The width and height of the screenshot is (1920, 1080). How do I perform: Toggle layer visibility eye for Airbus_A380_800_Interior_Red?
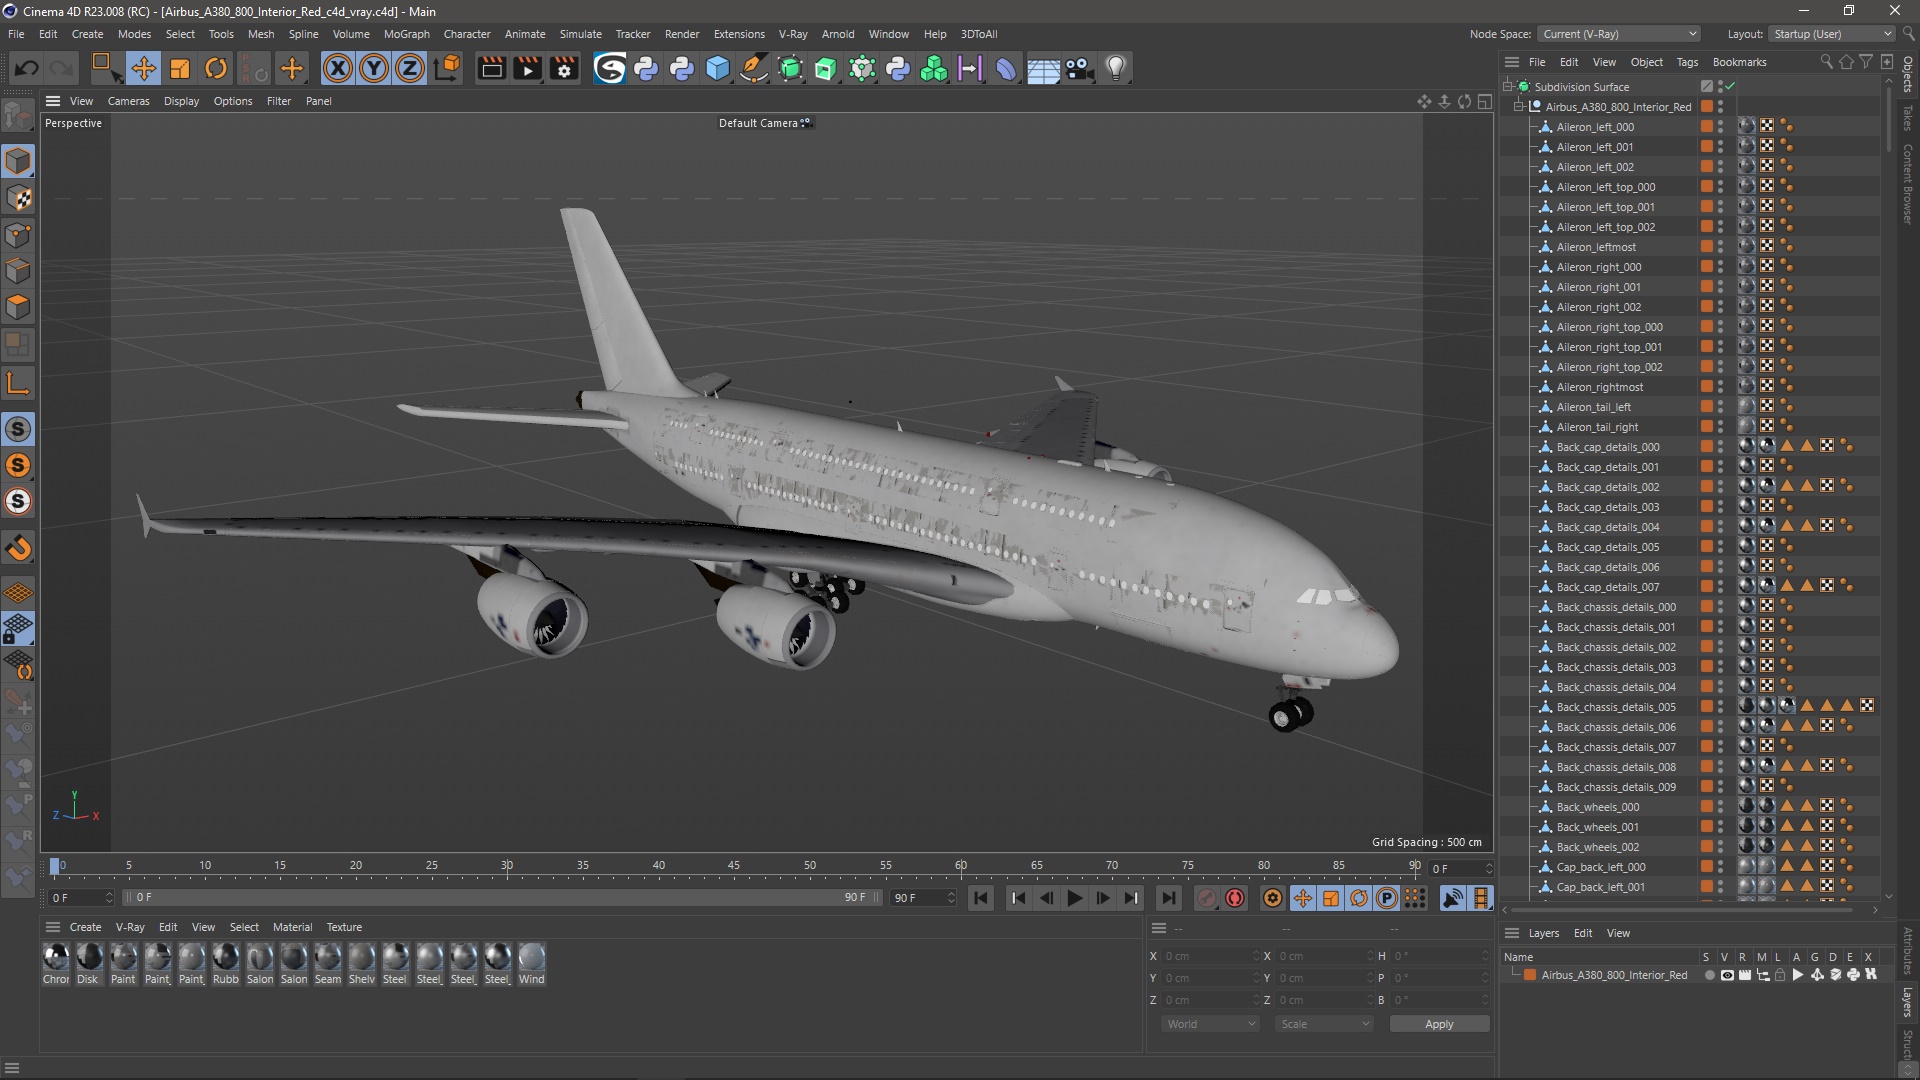tap(1727, 975)
